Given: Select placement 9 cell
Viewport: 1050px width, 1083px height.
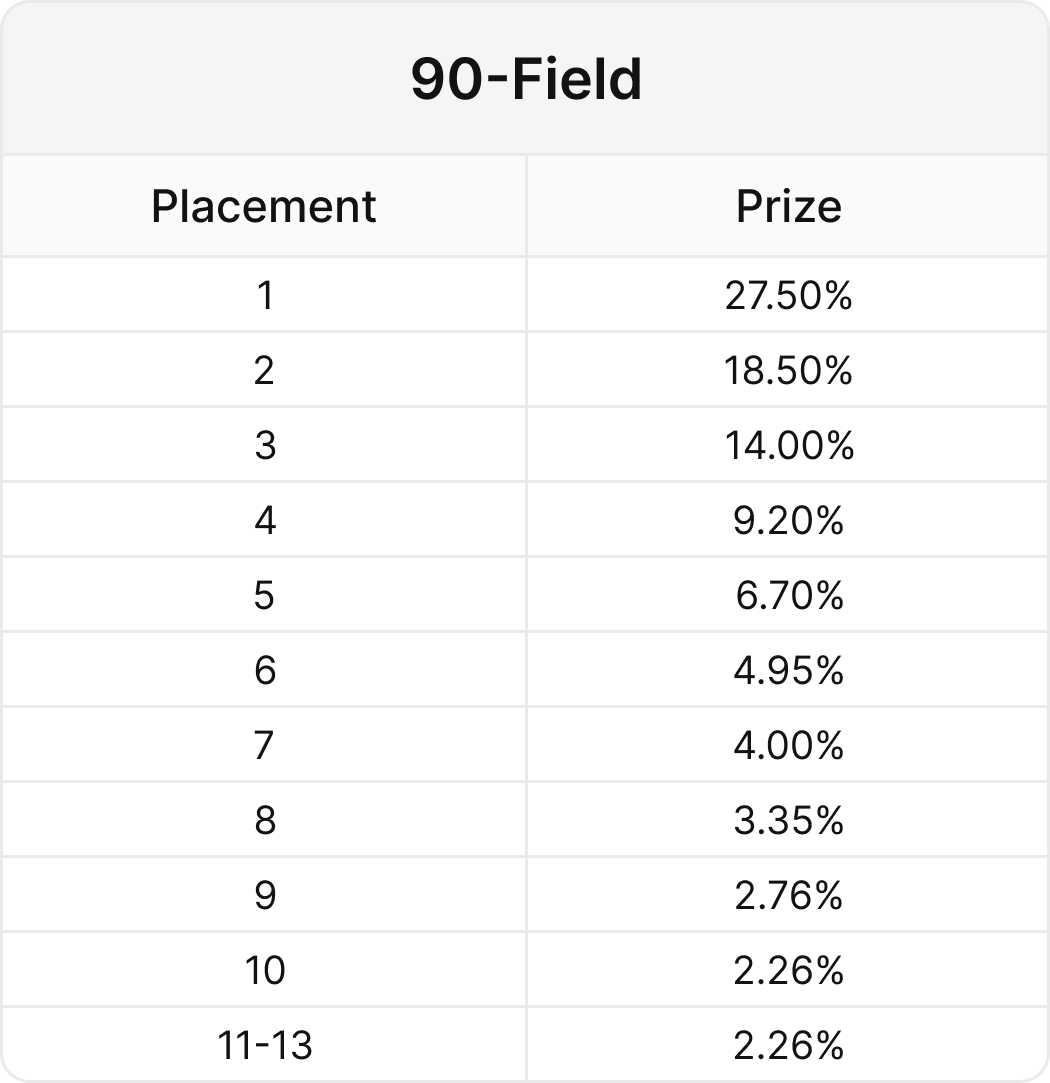Looking at the screenshot, I should coord(264,894).
